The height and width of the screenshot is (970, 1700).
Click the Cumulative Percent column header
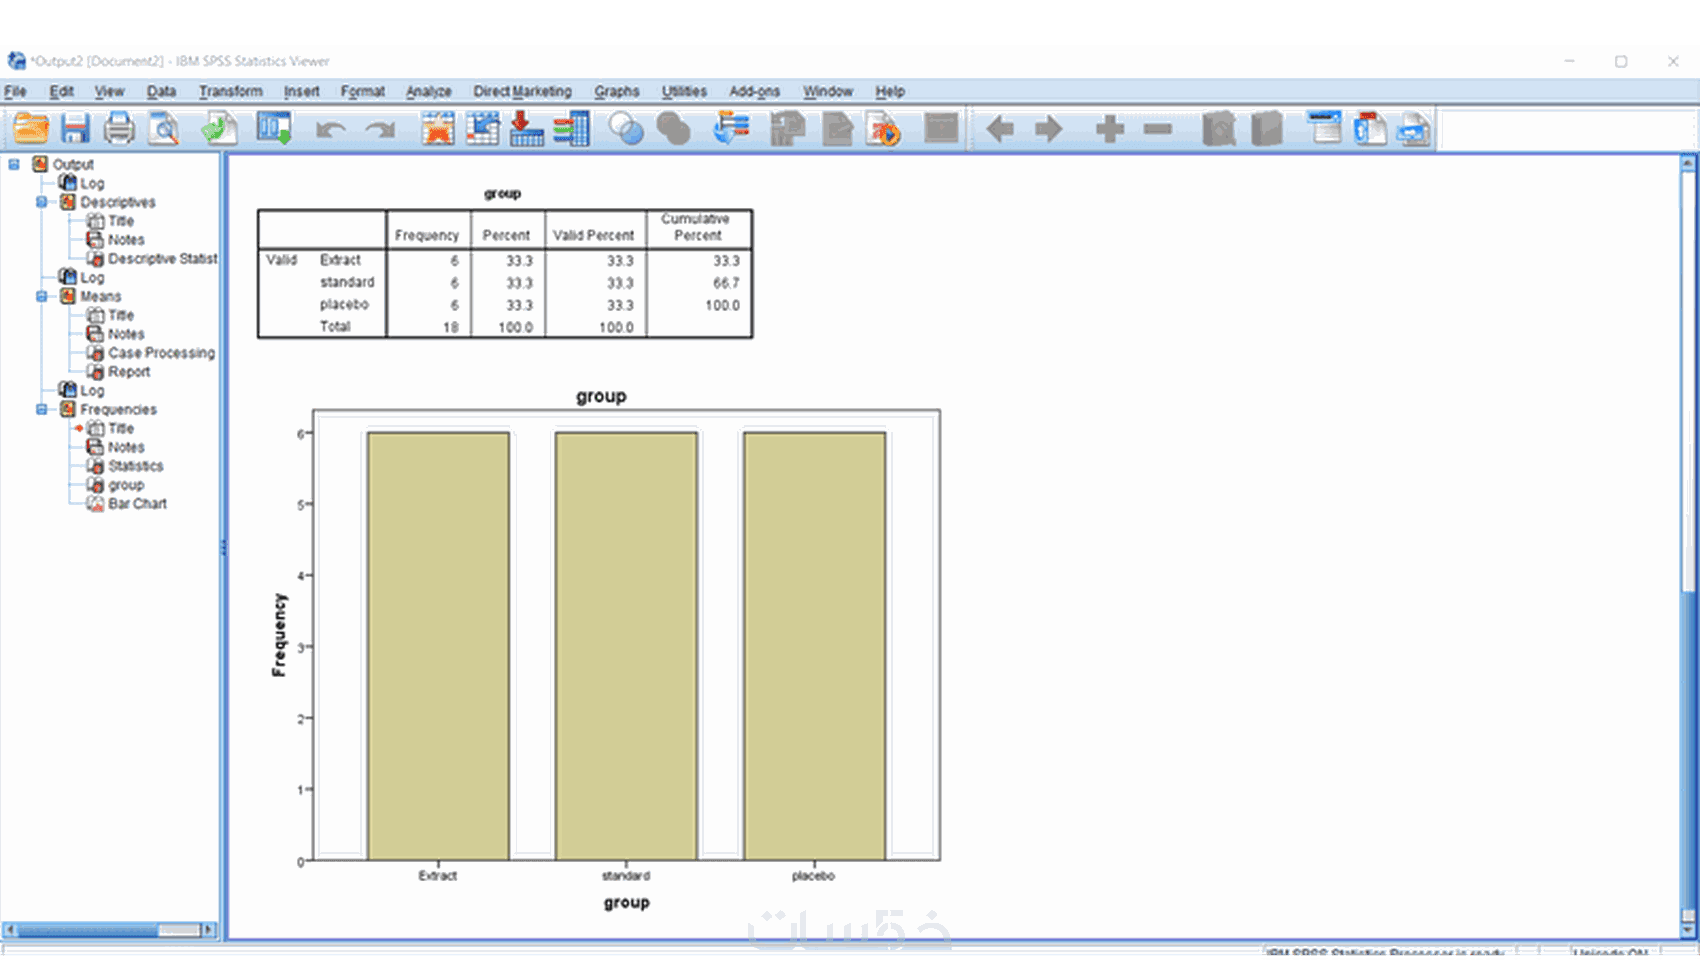[697, 227]
